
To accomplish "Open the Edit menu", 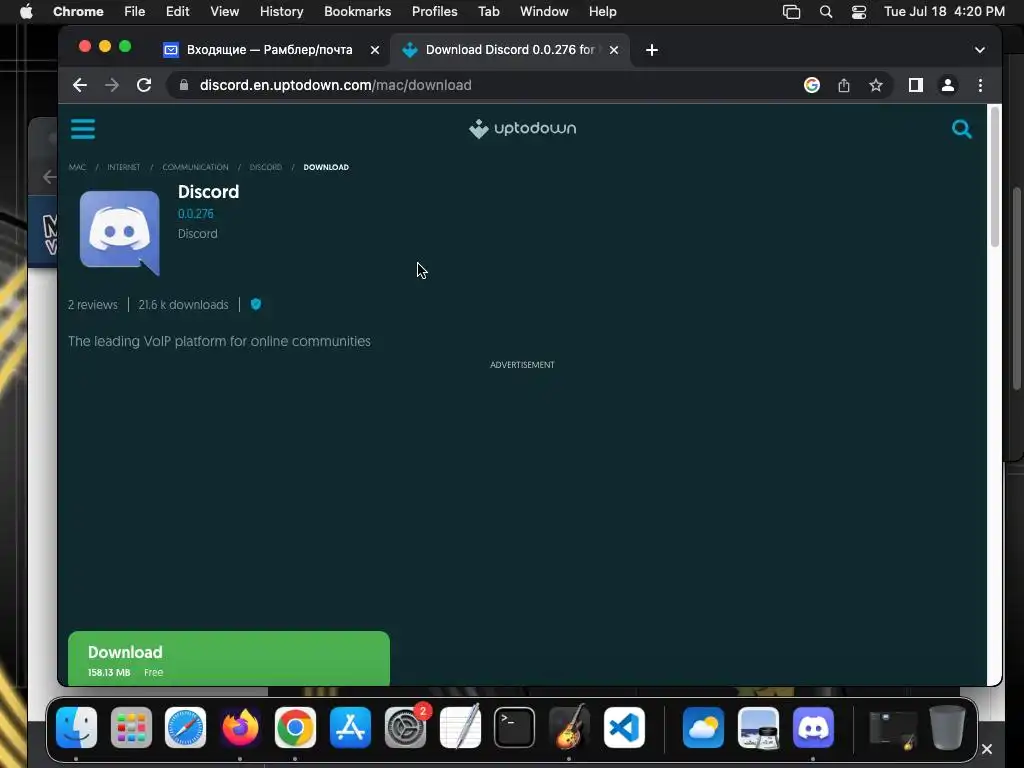I will (177, 11).
